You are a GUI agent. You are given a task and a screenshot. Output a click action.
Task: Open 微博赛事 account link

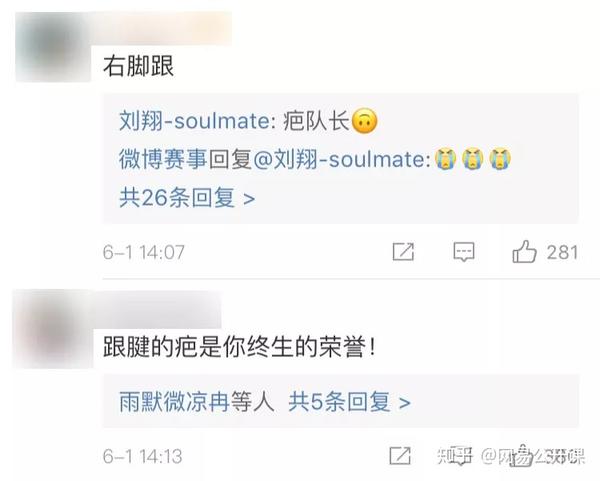click(x=163, y=159)
